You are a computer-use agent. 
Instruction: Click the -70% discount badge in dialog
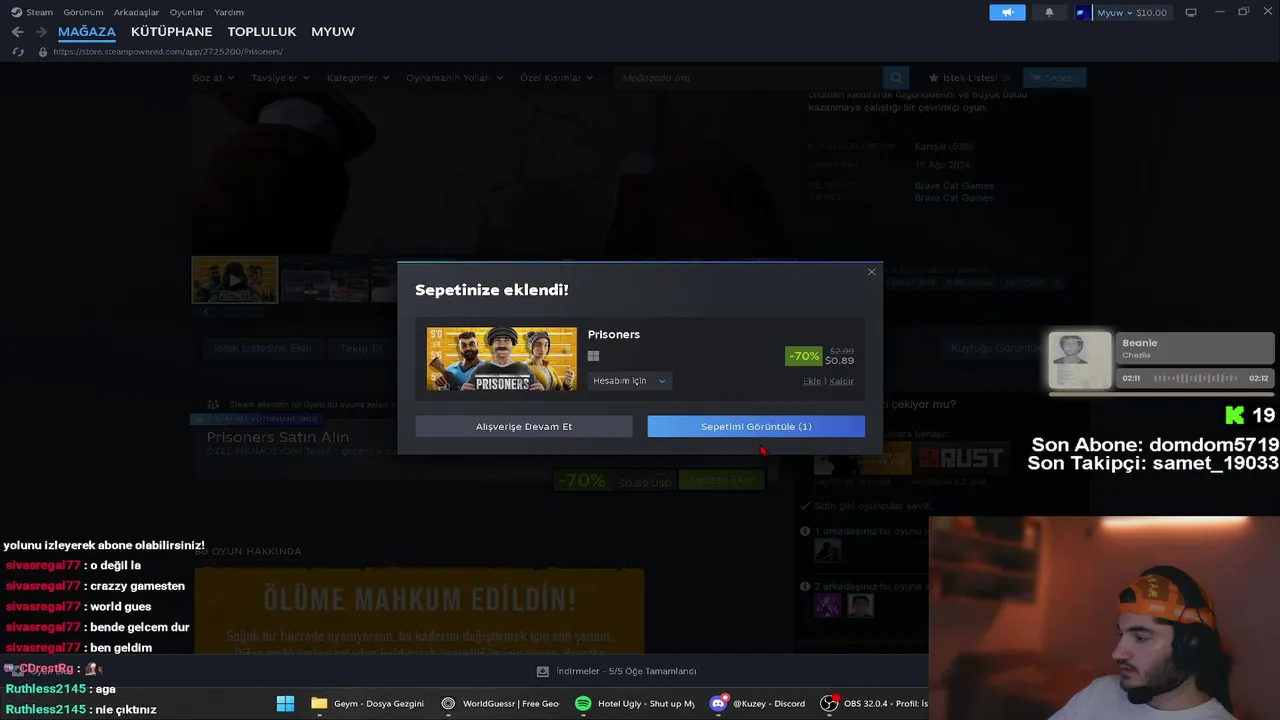point(803,356)
